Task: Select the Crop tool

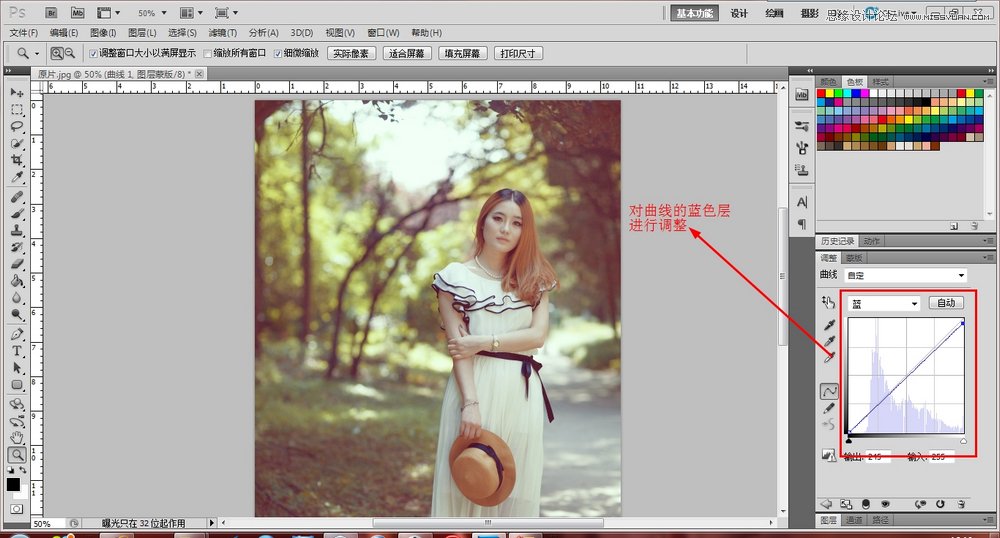Action: 17,160
